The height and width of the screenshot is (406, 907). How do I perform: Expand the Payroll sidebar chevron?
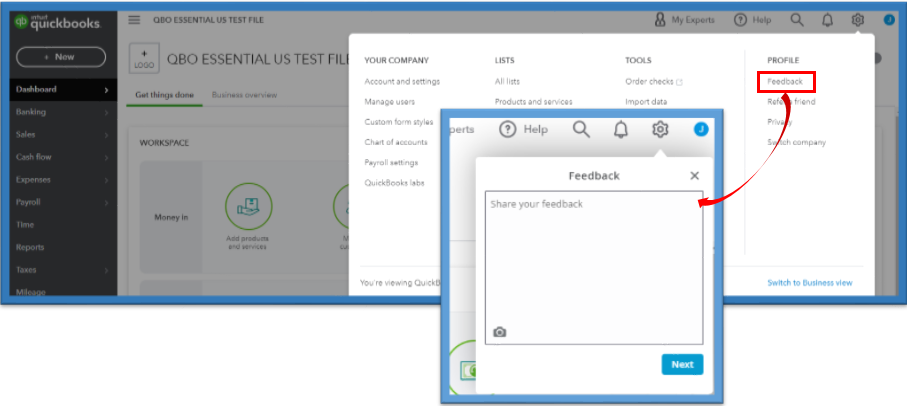[106, 203]
